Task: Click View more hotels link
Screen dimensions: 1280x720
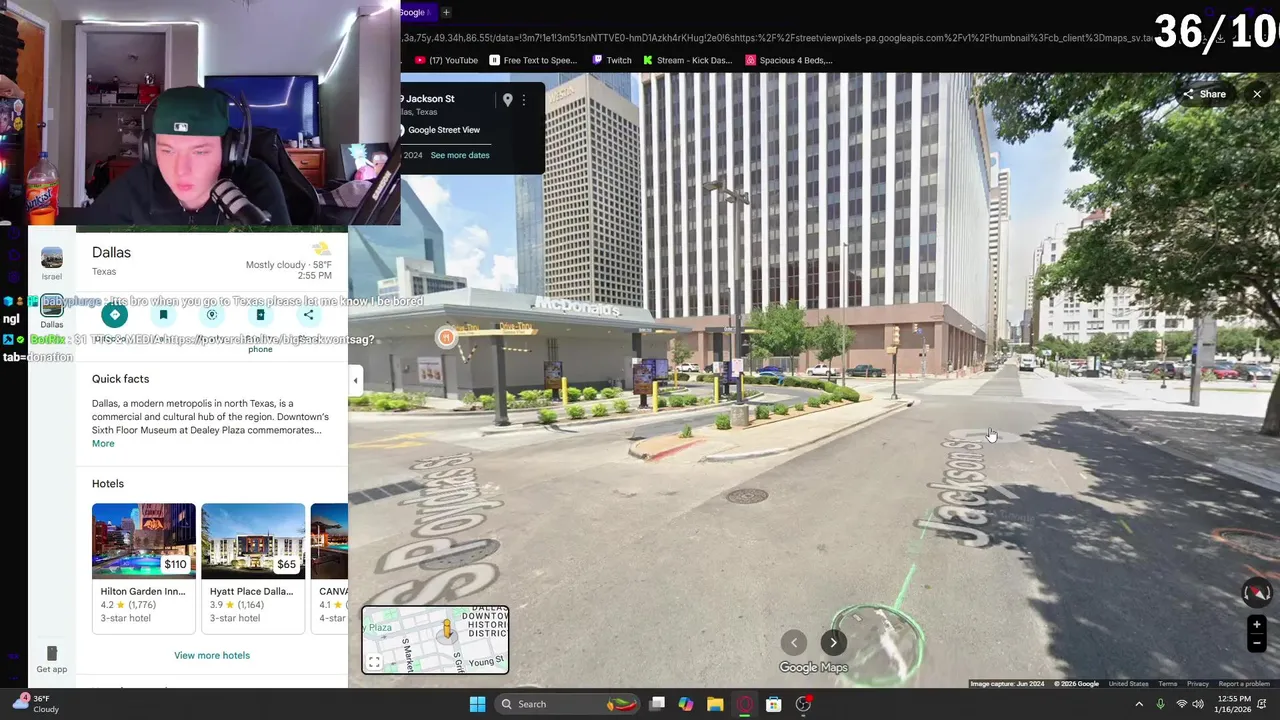Action: 212,655
